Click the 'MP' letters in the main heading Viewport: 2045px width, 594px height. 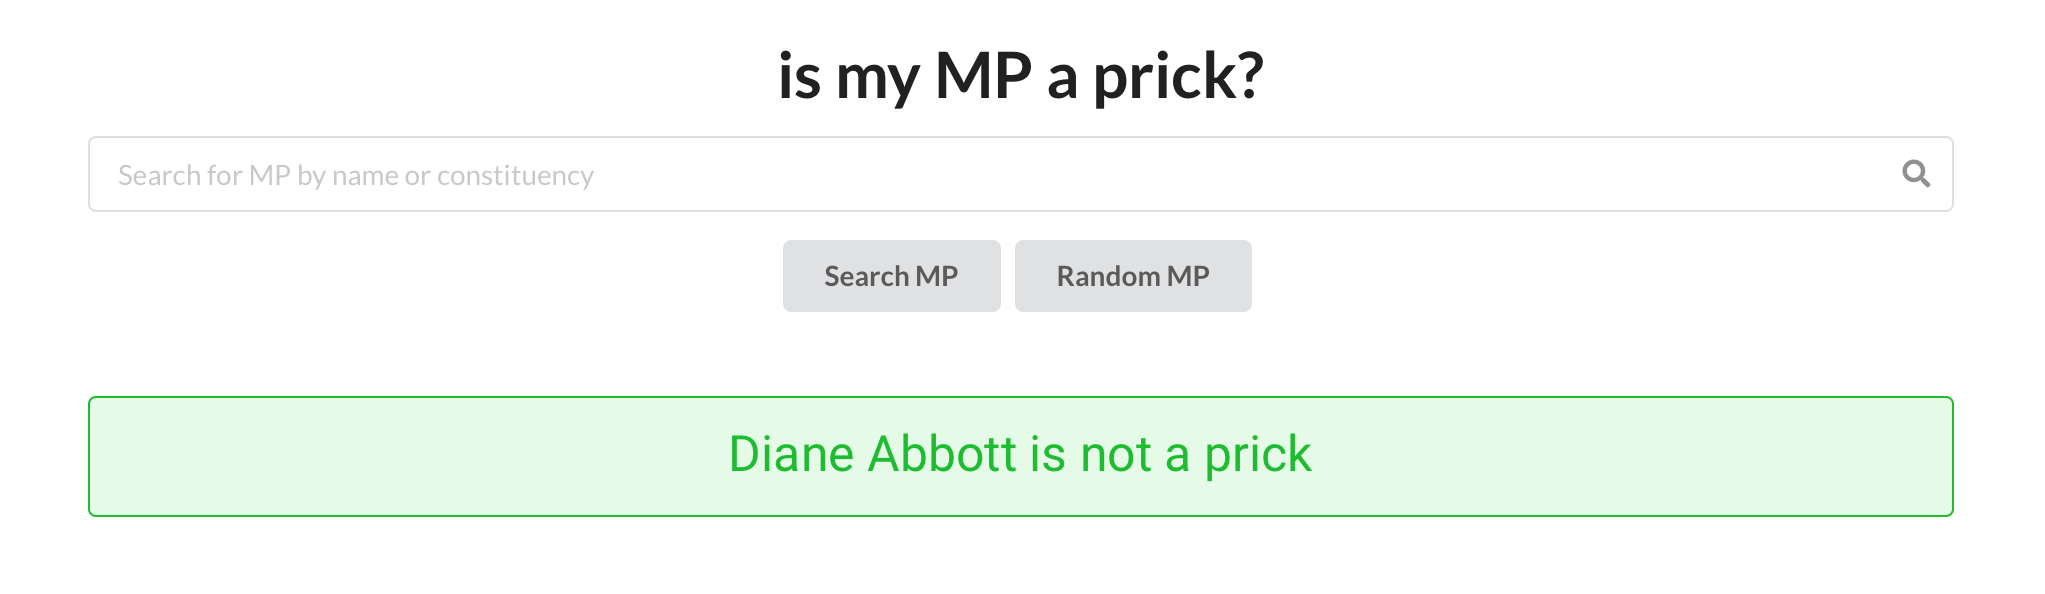point(983,76)
